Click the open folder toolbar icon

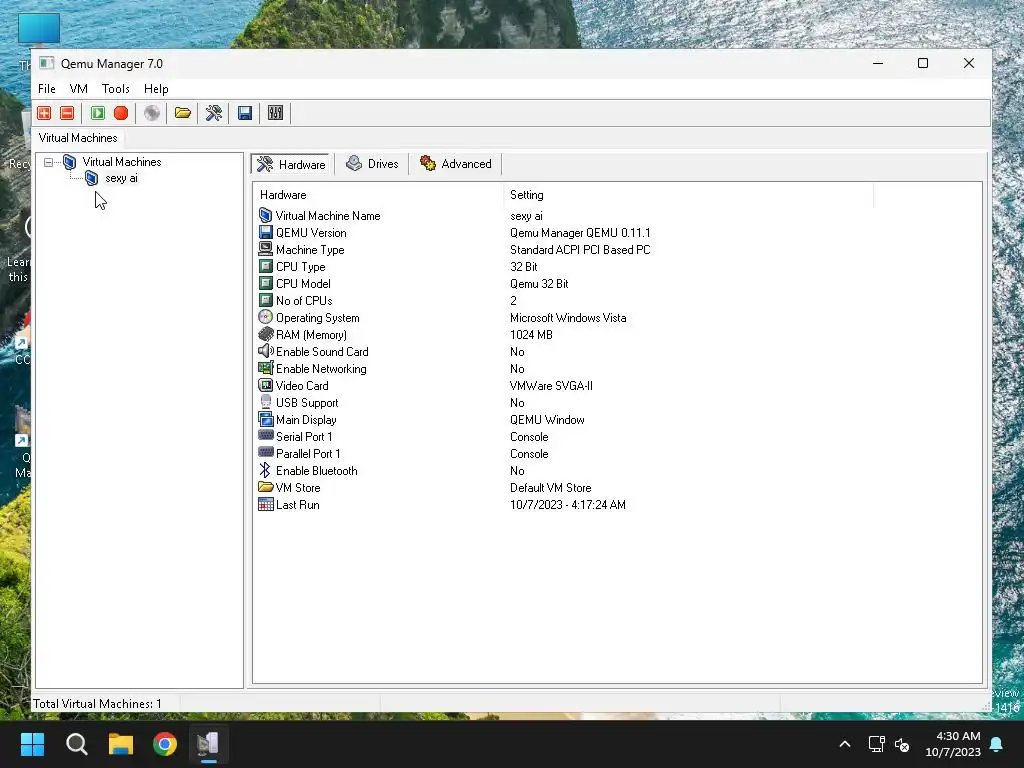pyautogui.click(x=183, y=113)
